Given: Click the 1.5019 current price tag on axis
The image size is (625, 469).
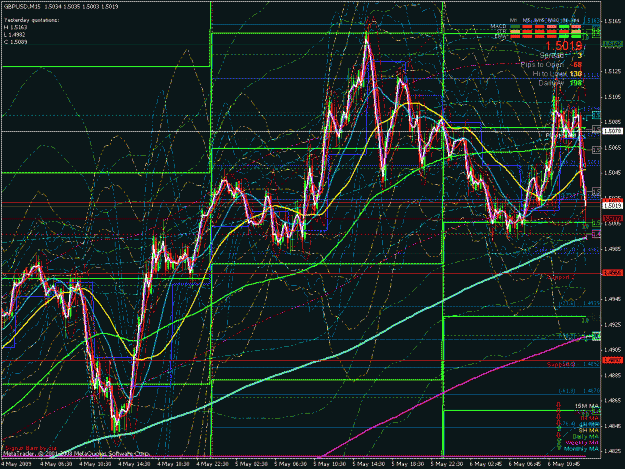Looking at the screenshot, I should (x=612, y=206).
